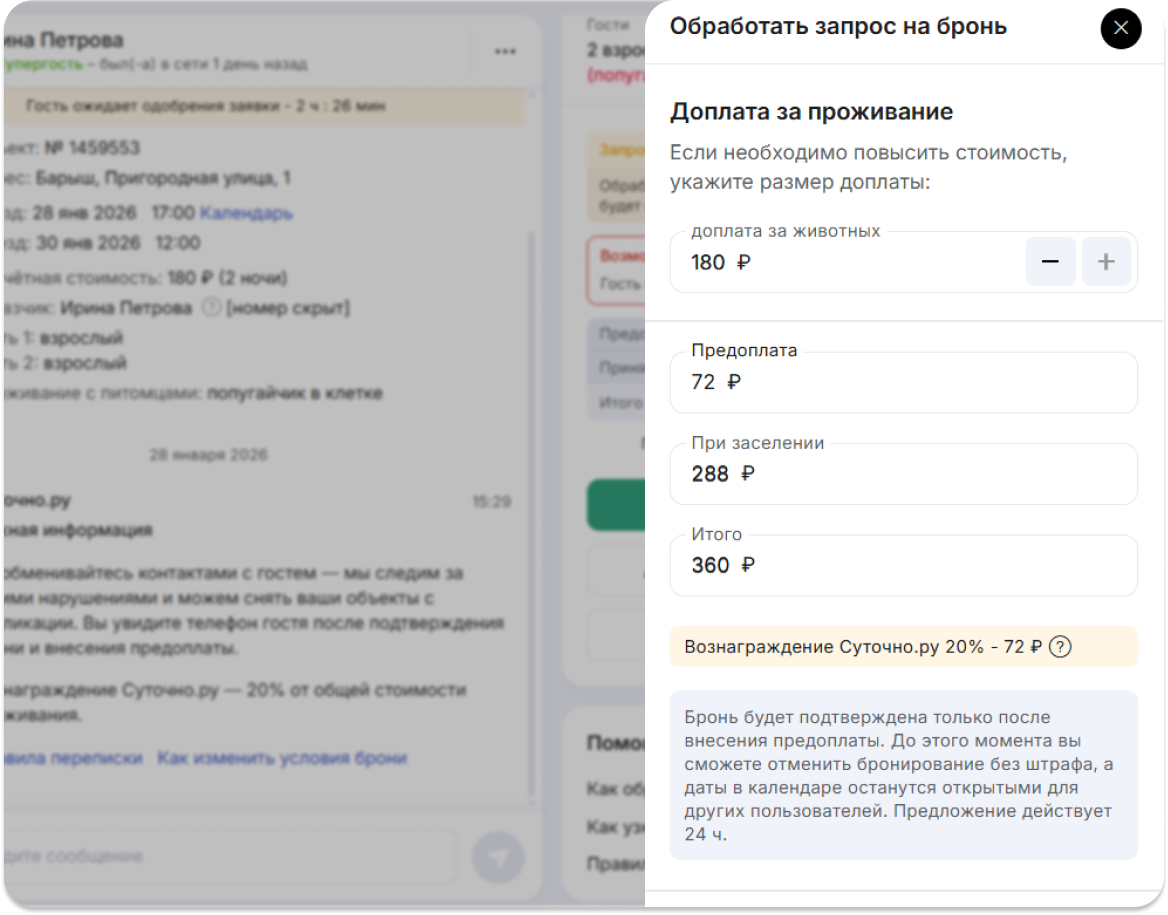Open 'Как изменить условия брони' link
Viewport: 1168px width, 915px height.
[x=282, y=758]
